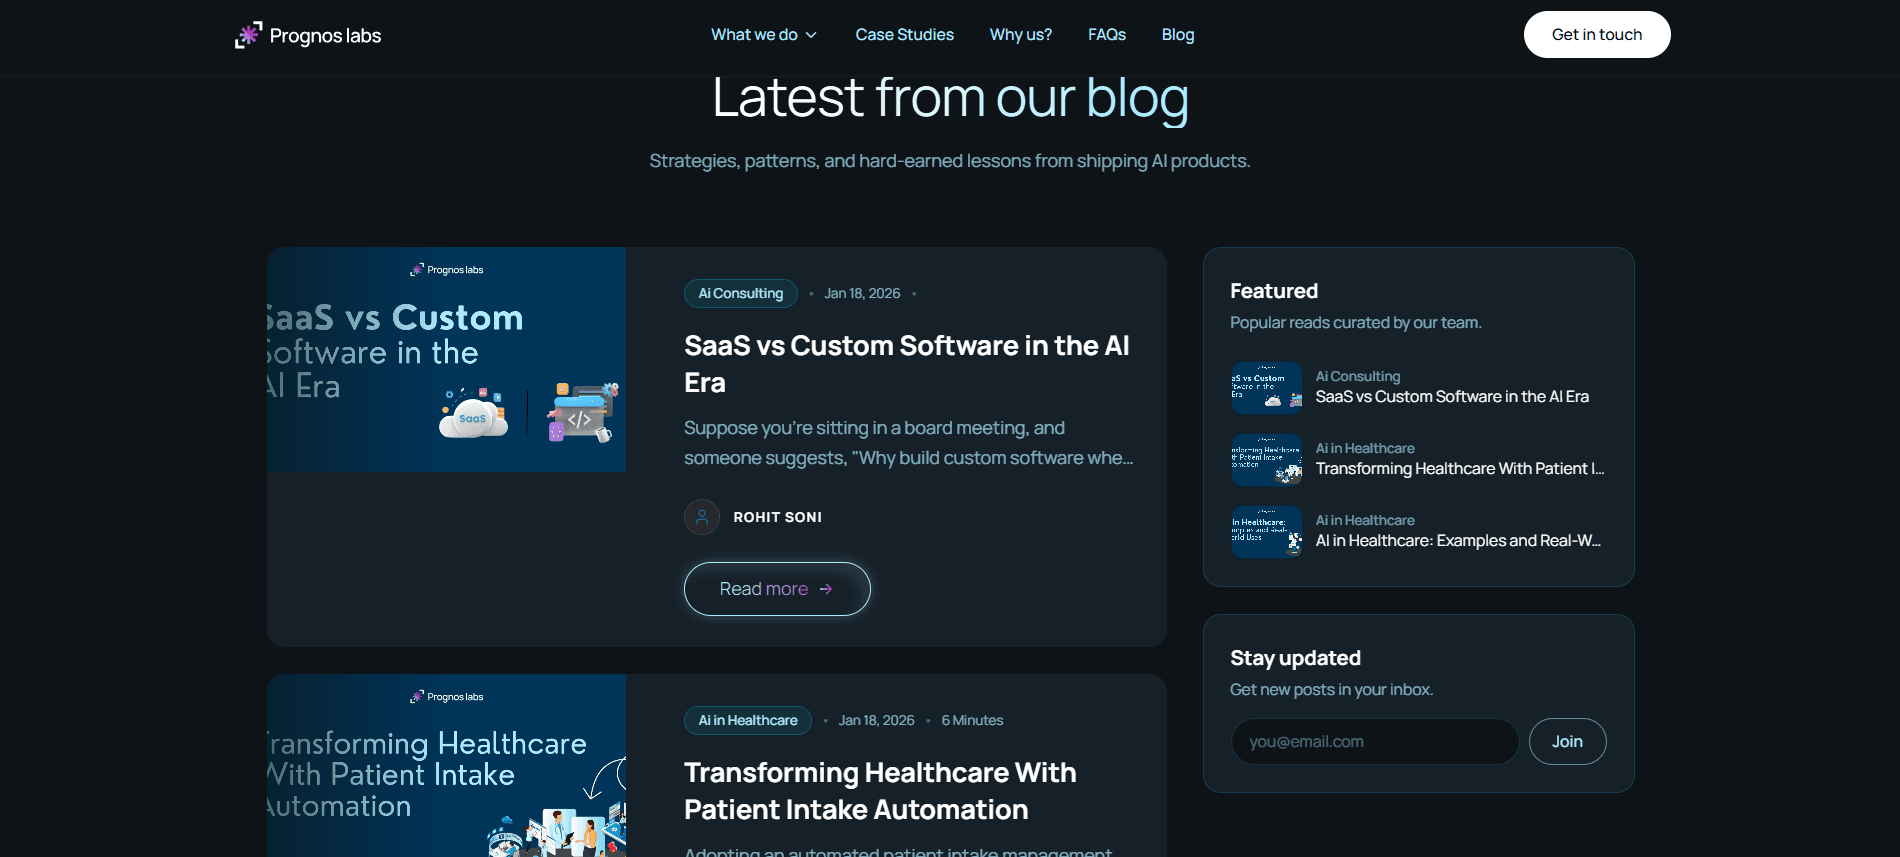Select the Ai in Healthcare category tag

pyautogui.click(x=747, y=721)
